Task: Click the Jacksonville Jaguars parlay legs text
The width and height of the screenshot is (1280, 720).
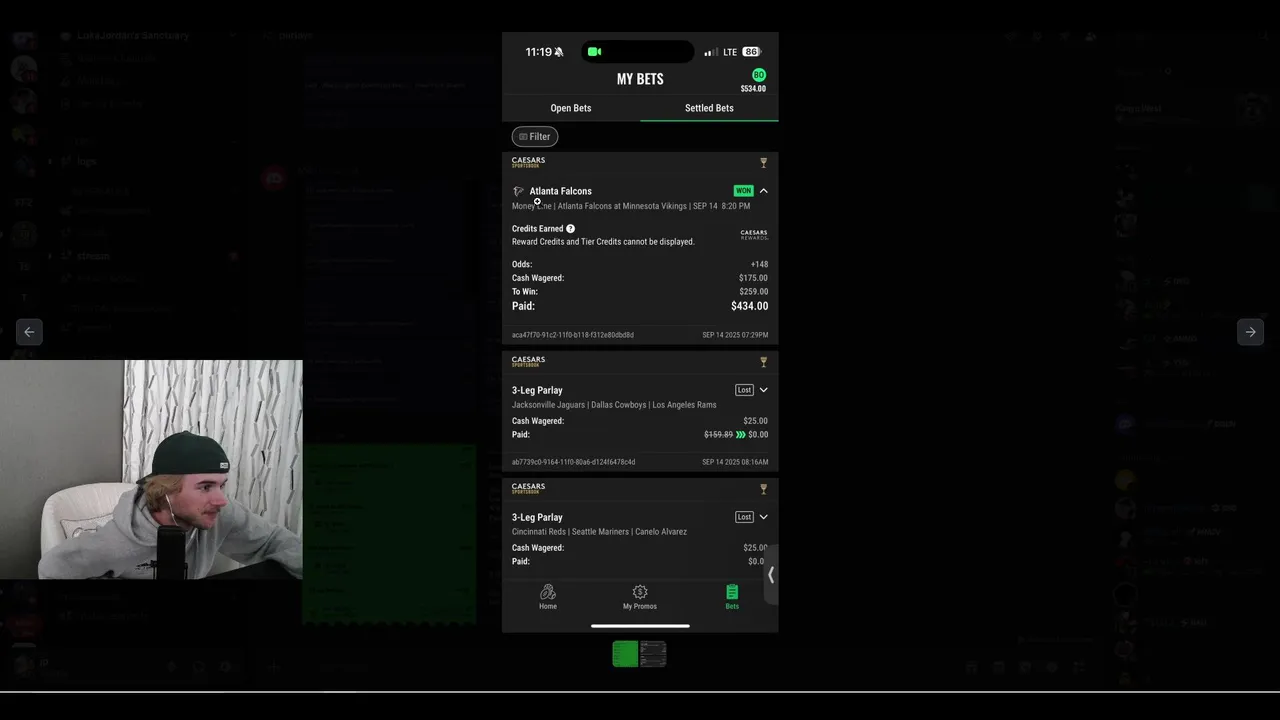Action: point(614,405)
